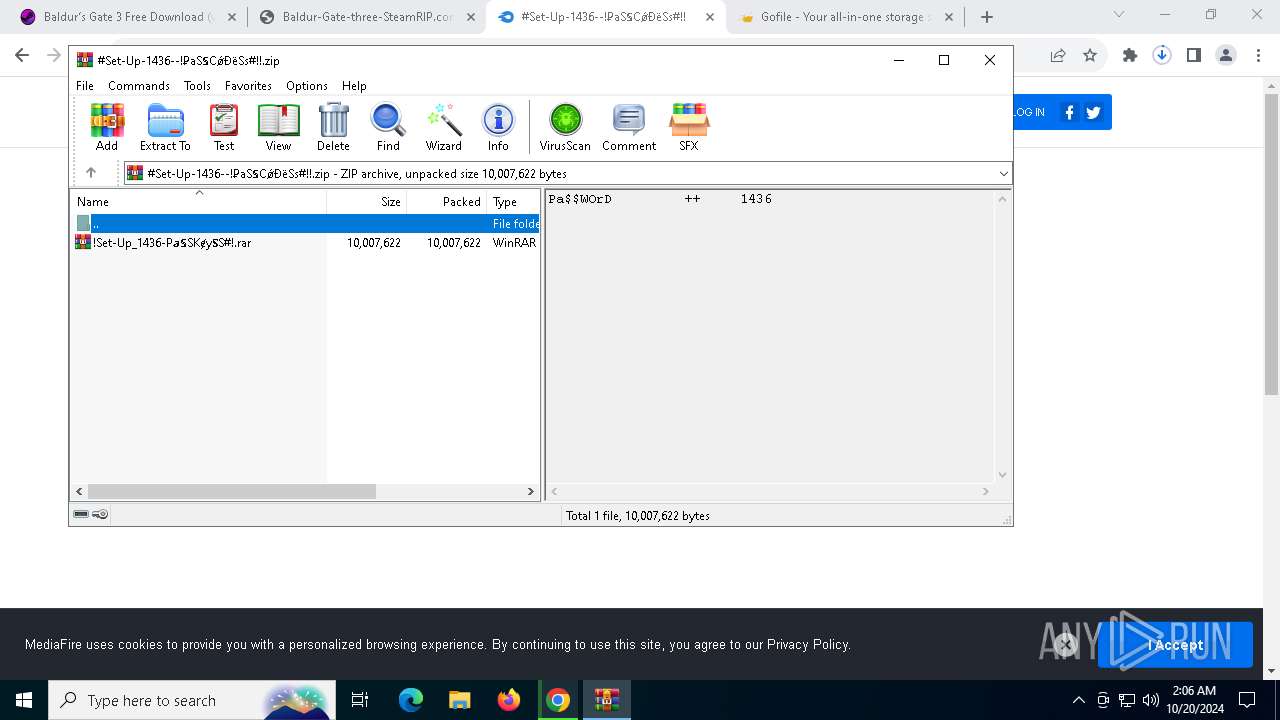
Task: Close the Gofile browser tab
Action: click(x=948, y=17)
